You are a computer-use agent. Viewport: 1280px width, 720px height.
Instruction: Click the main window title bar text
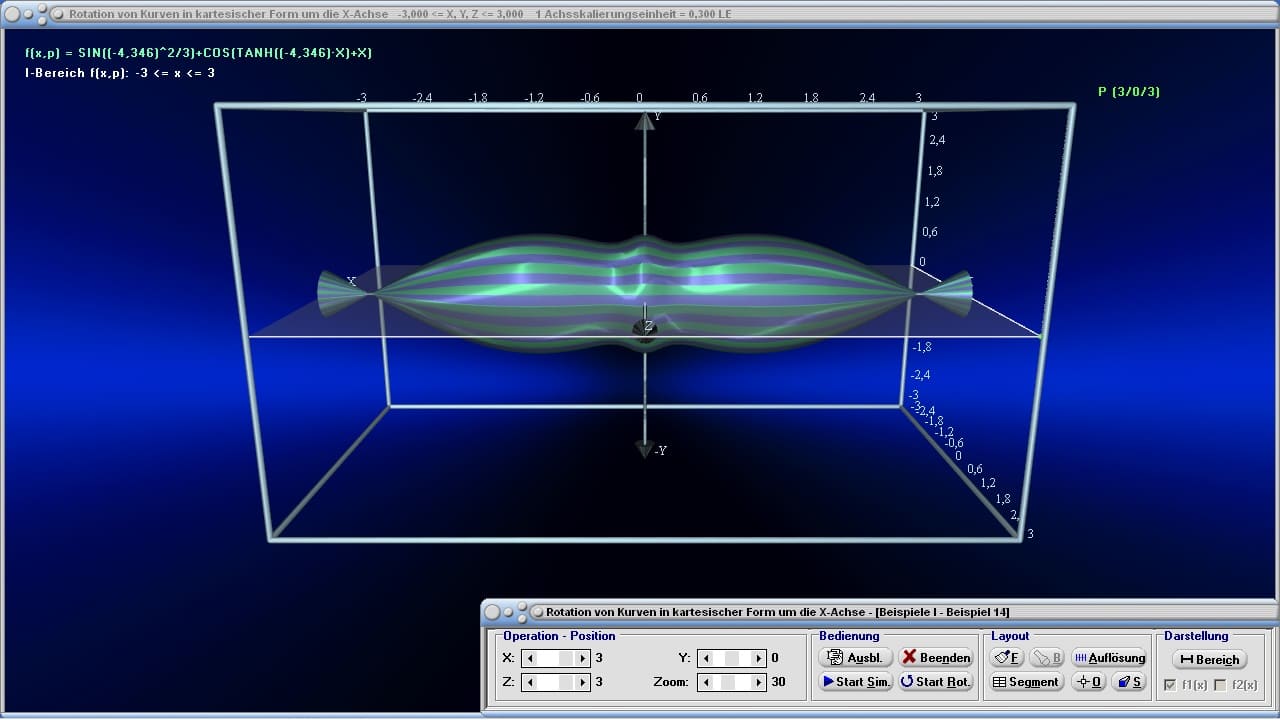400,14
